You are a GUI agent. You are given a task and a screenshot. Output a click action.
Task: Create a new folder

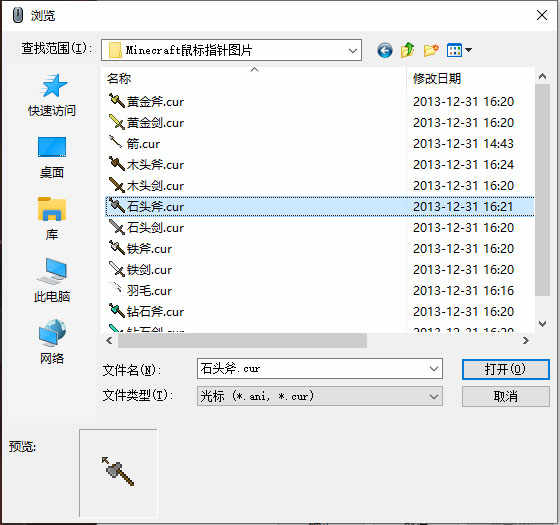[431, 50]
